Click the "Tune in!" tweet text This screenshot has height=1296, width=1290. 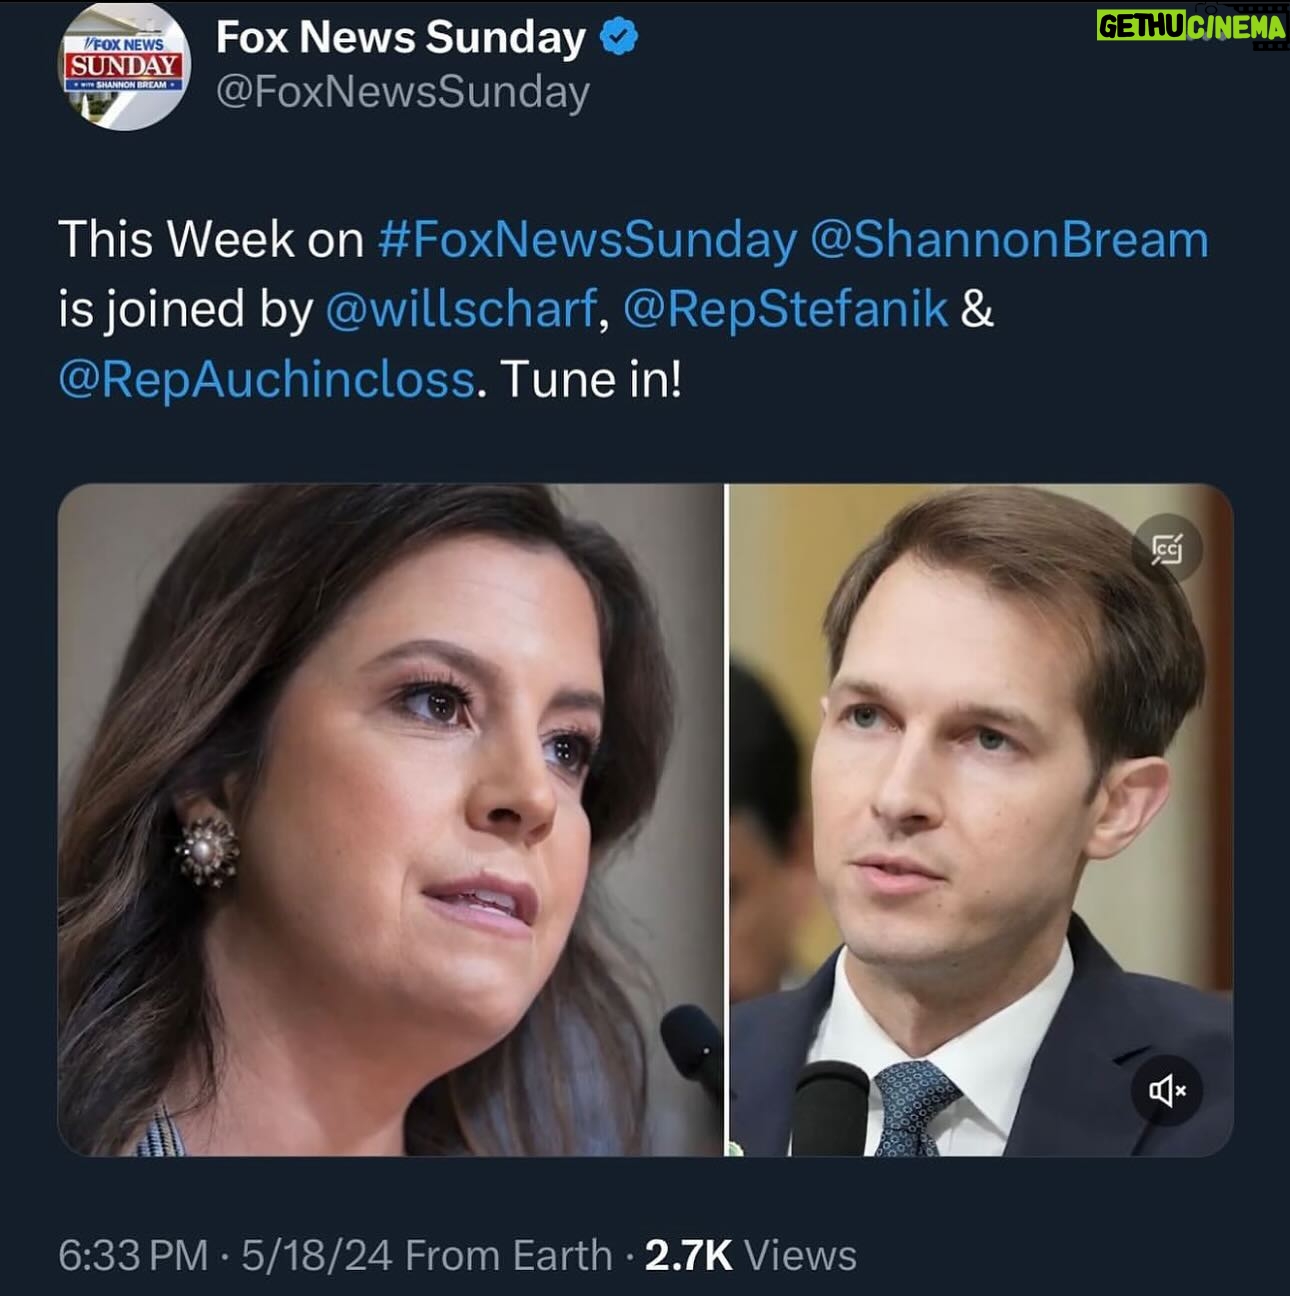pos(591,379)
